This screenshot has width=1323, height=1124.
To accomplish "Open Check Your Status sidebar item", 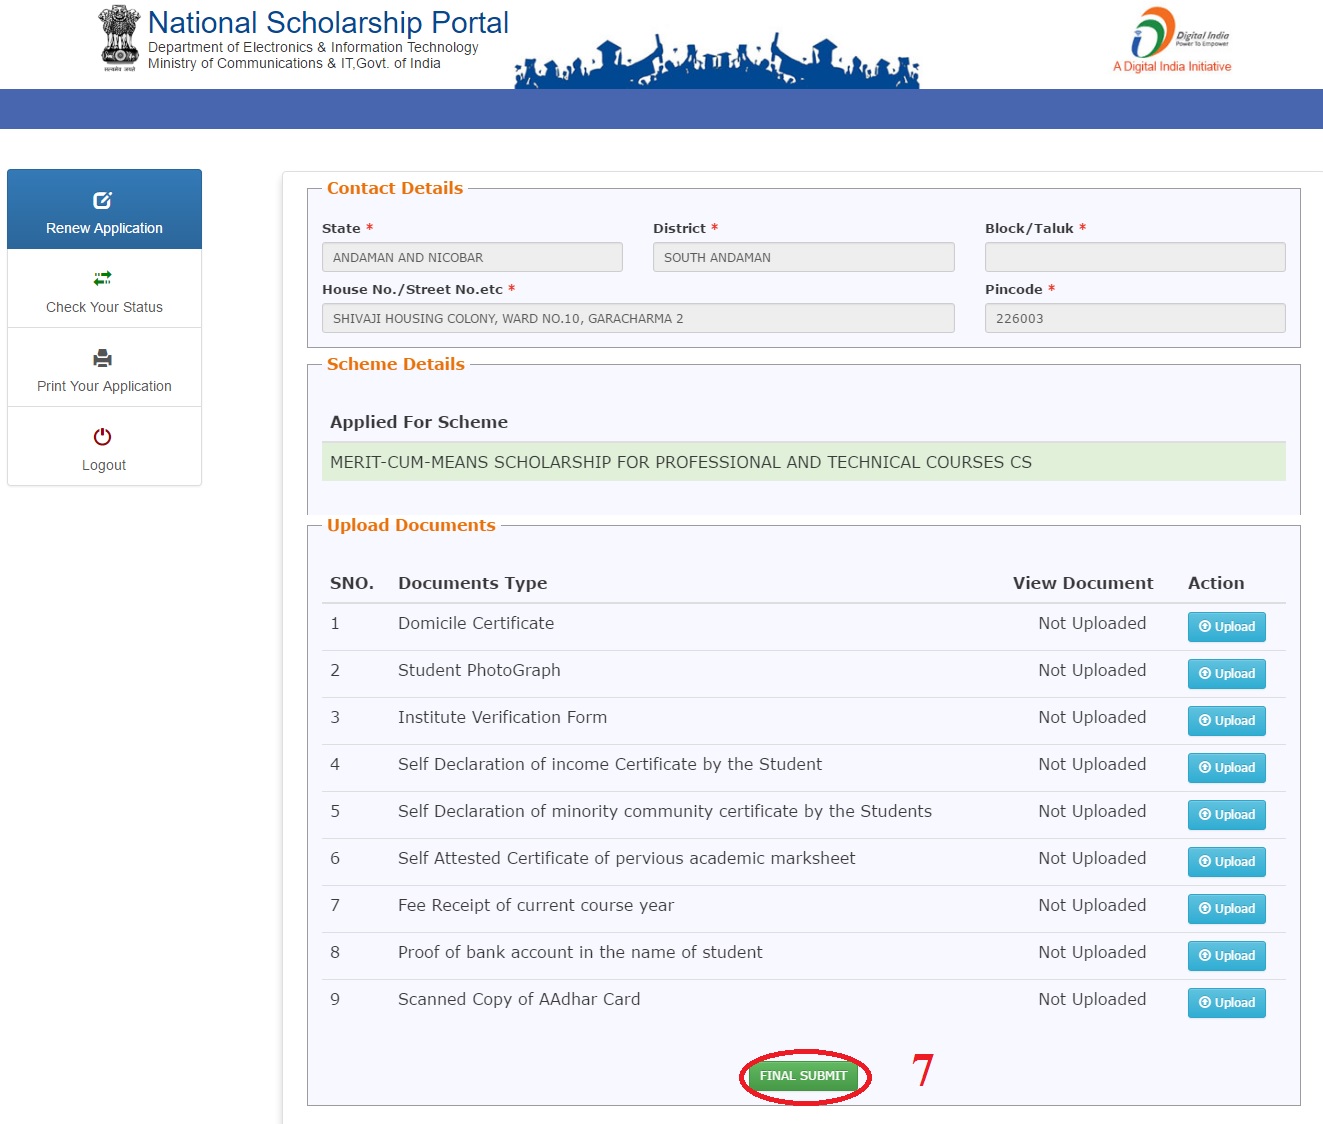I will (x=104, y=288).
